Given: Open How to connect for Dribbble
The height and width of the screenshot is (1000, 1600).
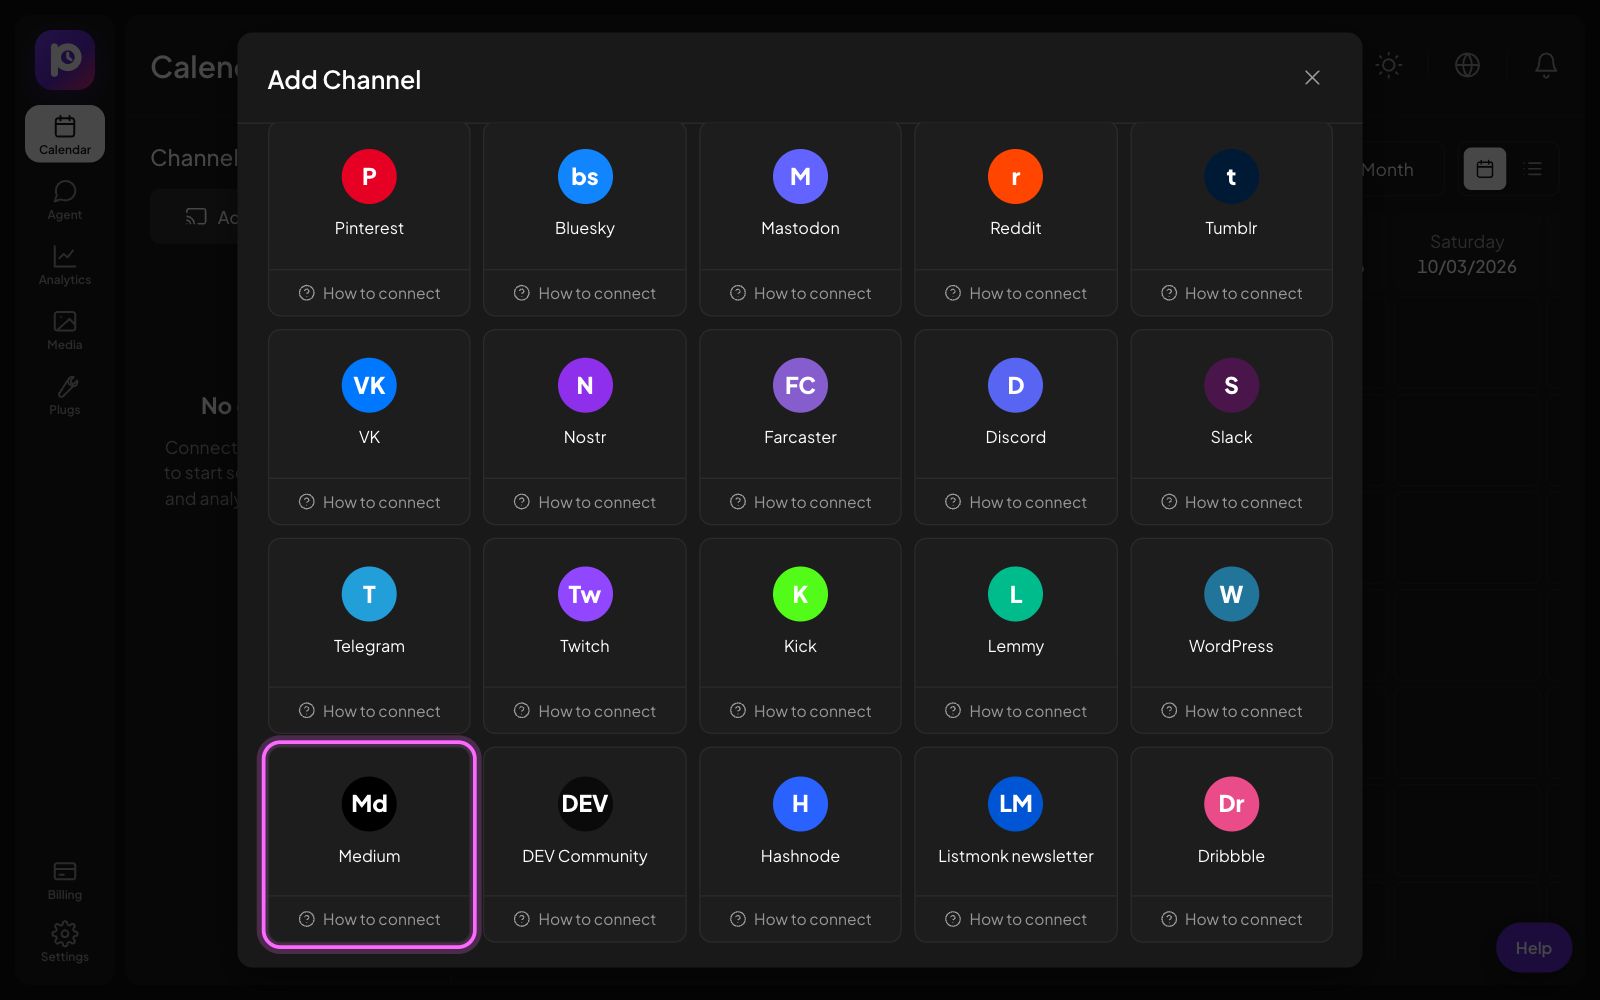Looking at the screenshot, I should pyautogui.click(x=1231, y=919).
